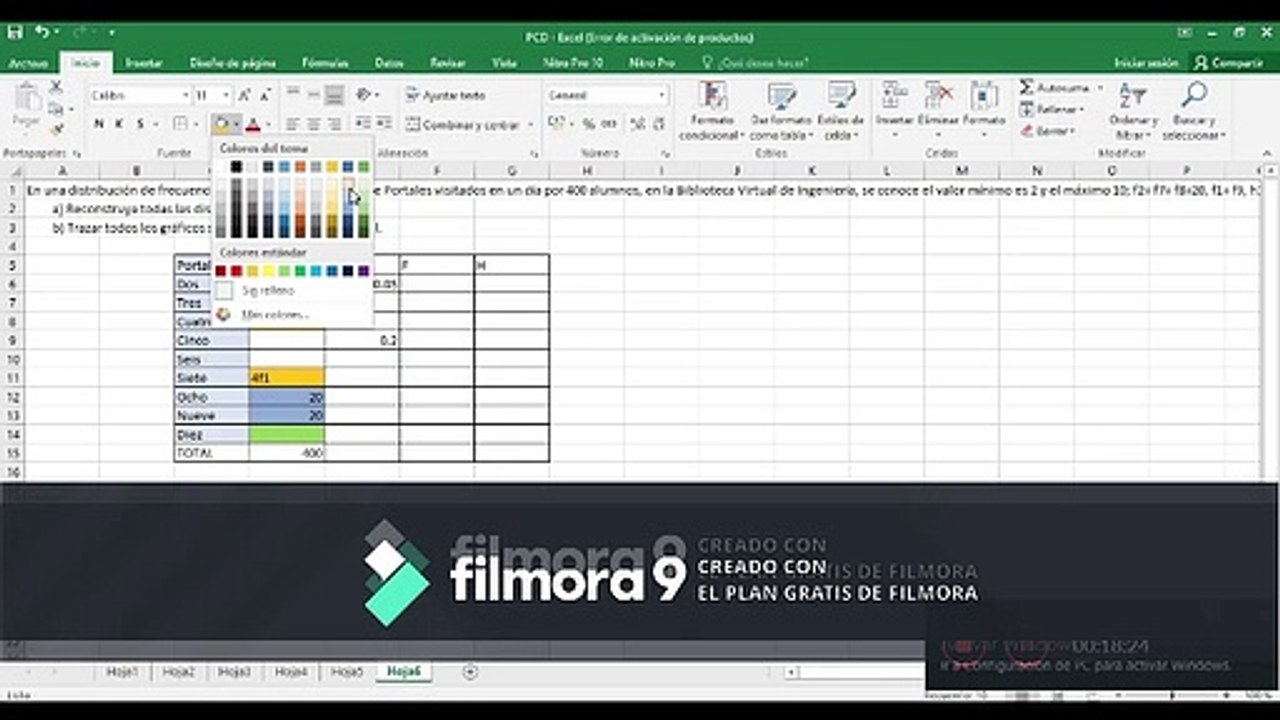Image resolution: width=1280 pixels, height=720 pixels.
Task: Expand the Combinar y centrar dropdown arrow
Action: click(529, 125)
